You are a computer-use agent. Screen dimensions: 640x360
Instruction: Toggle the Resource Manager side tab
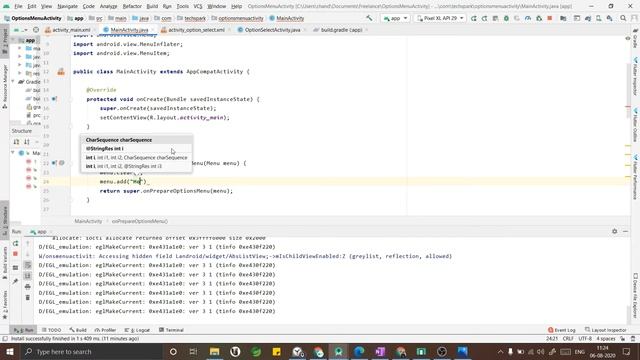5,87
